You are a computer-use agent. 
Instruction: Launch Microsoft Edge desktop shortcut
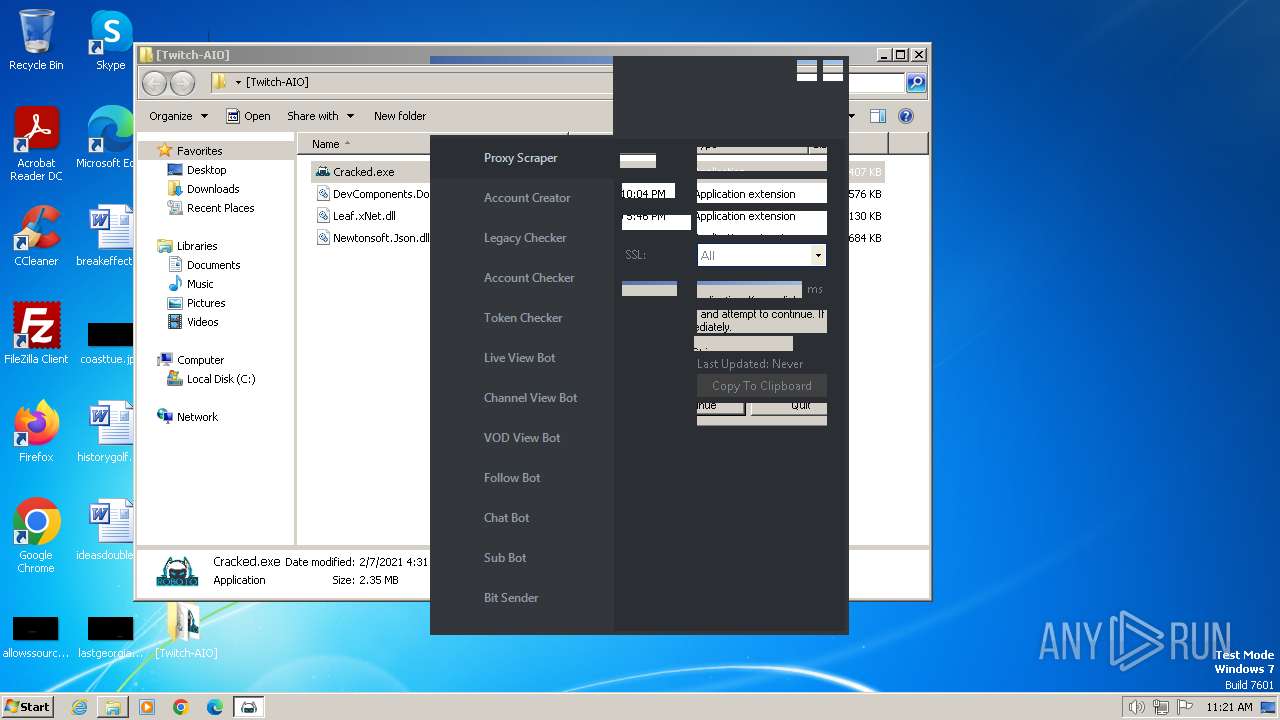108,138
